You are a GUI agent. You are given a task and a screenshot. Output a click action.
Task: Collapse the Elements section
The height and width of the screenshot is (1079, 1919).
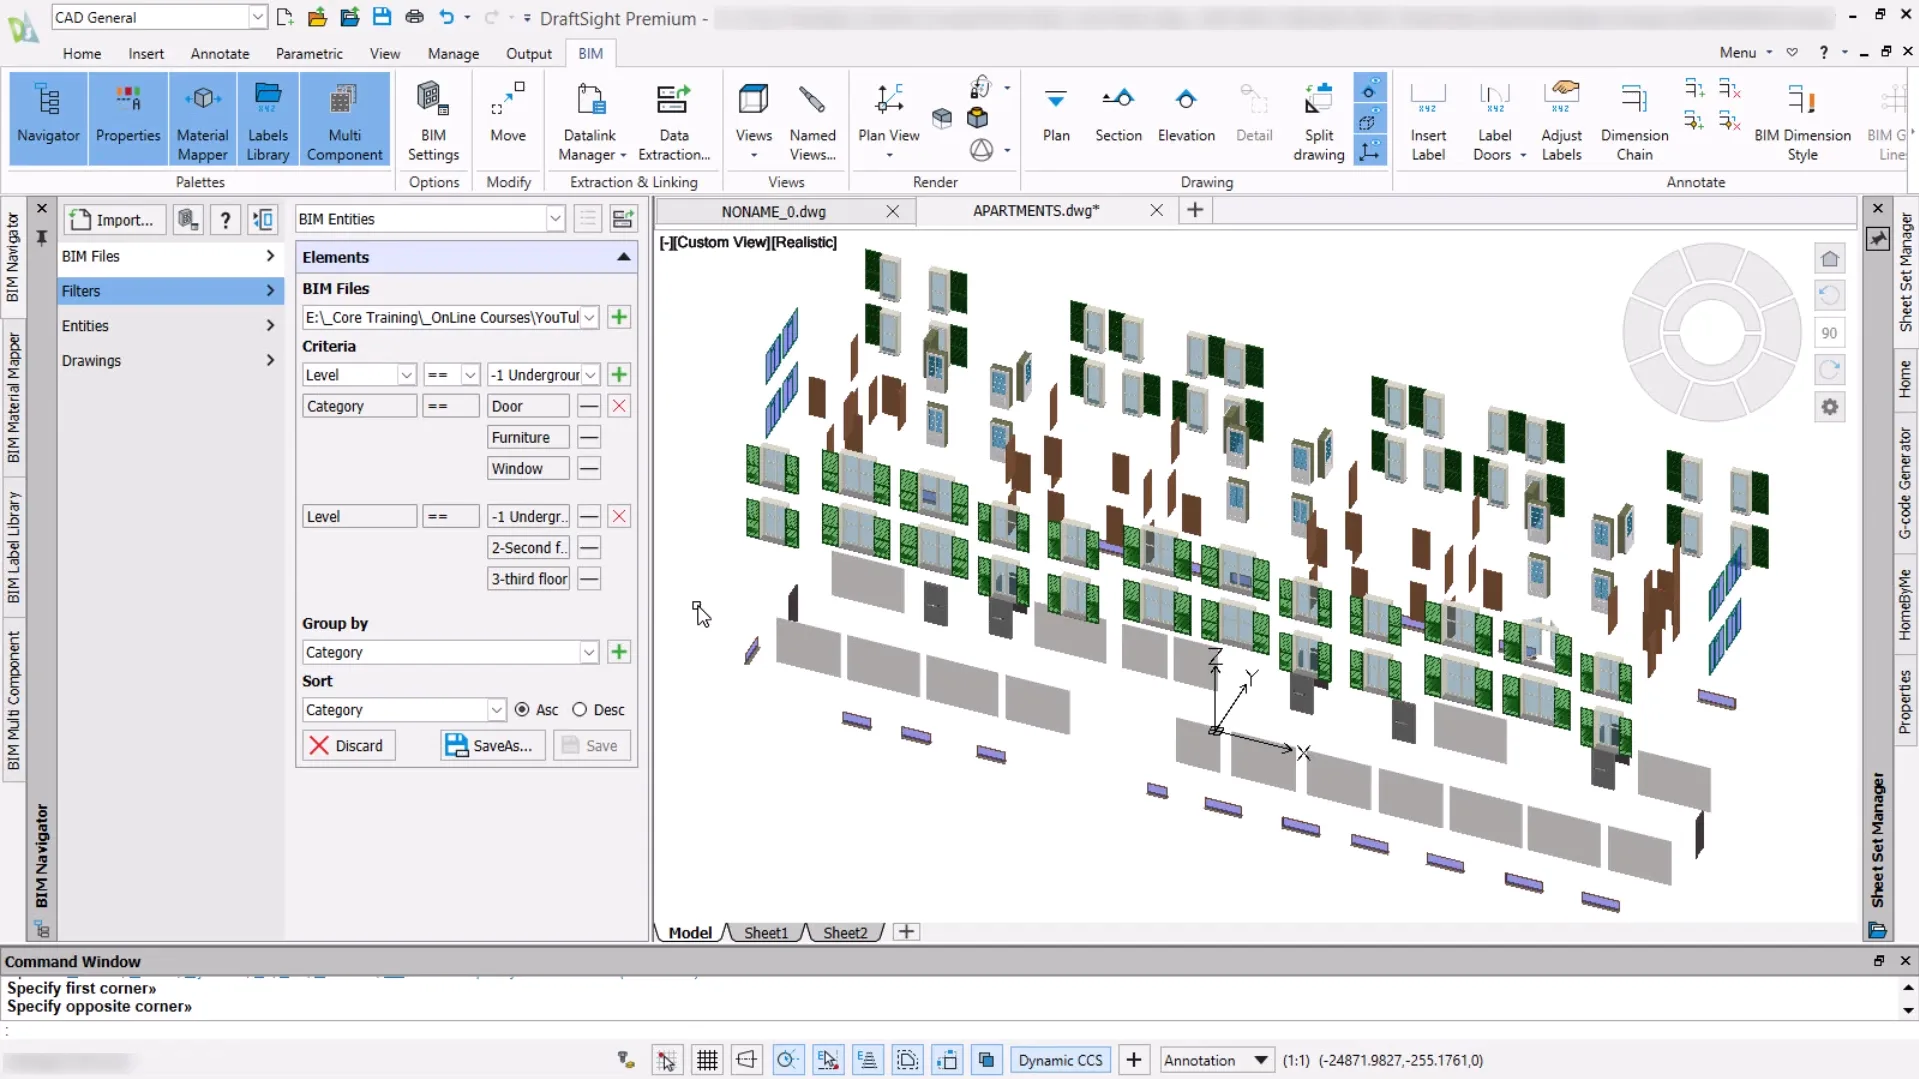pos(623,257)
